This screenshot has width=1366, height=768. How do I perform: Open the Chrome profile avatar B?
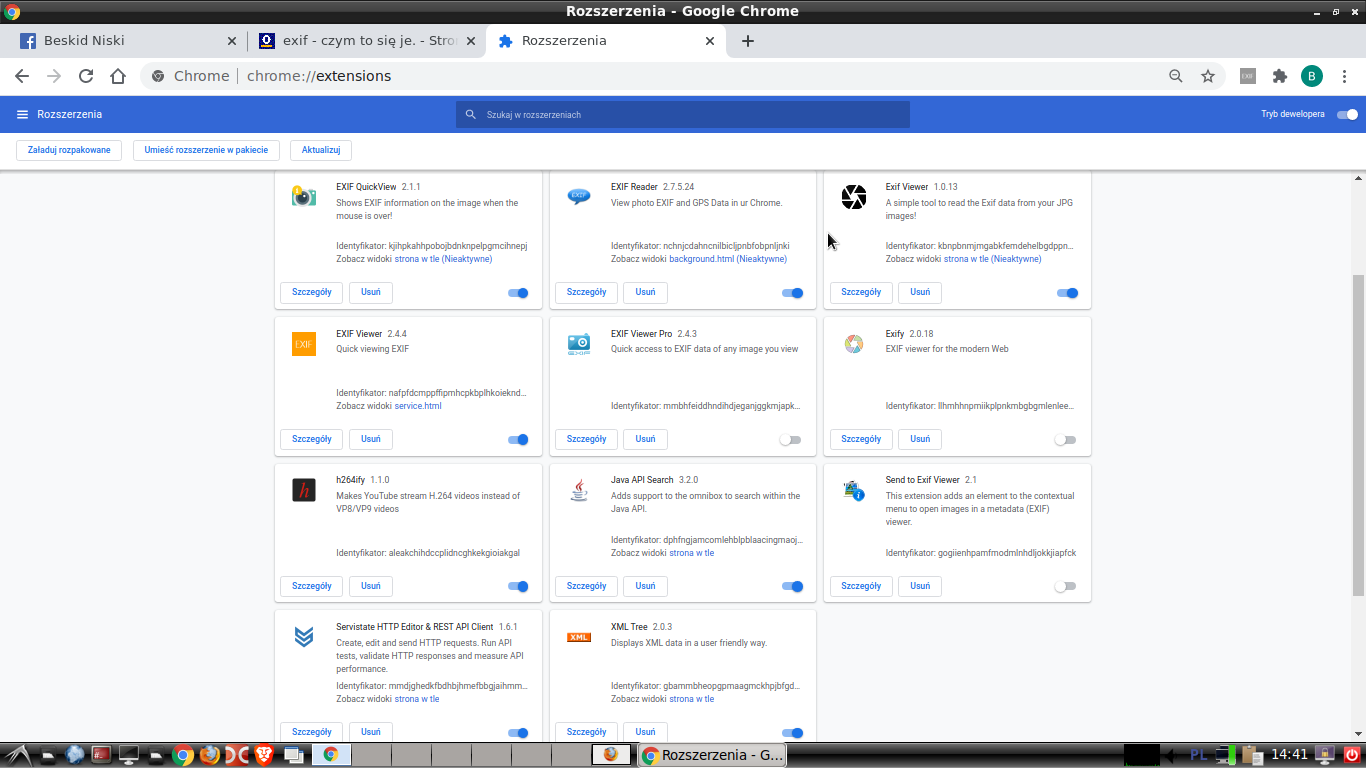point(1311,76)
